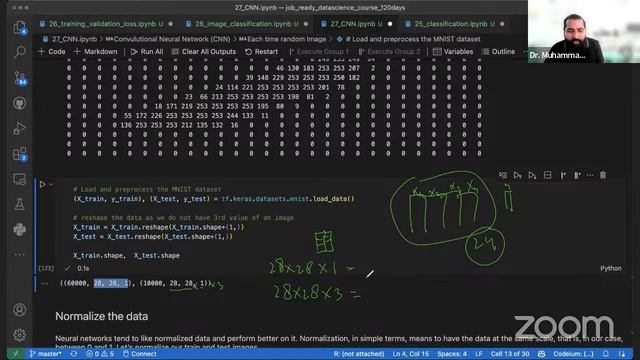
Task: Click the load_data() code line
Action: pos(213,199)
